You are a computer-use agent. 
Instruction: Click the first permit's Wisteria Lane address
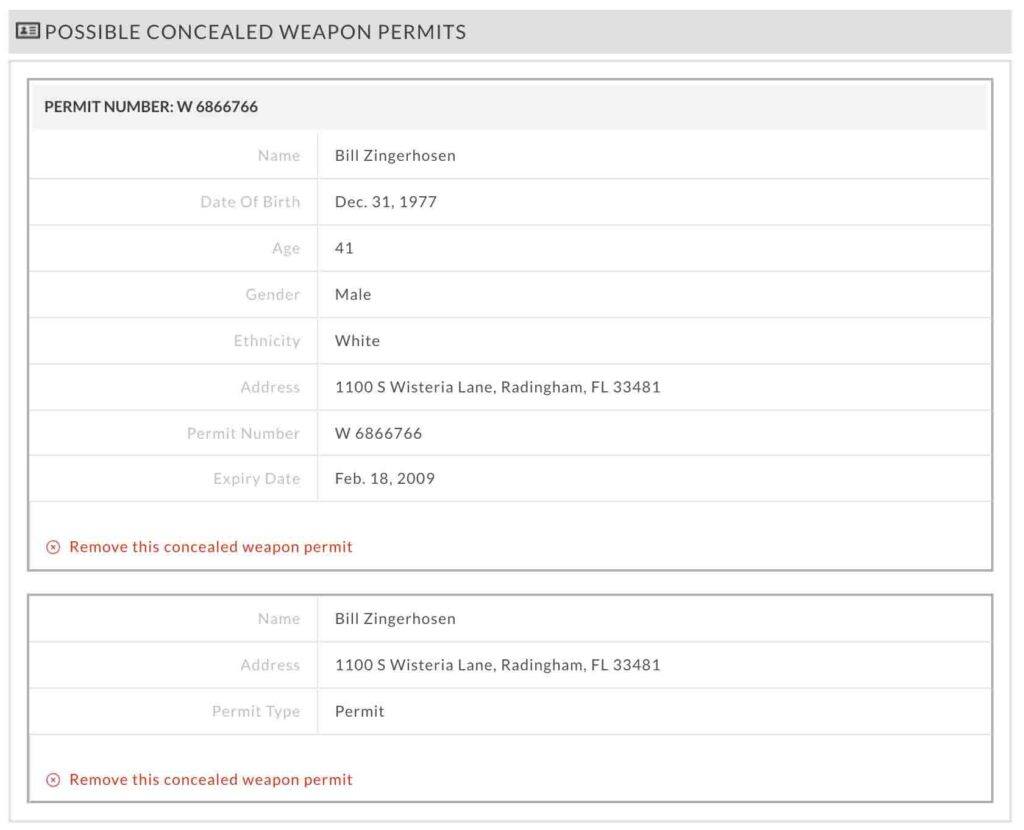[x=498, y=387]
